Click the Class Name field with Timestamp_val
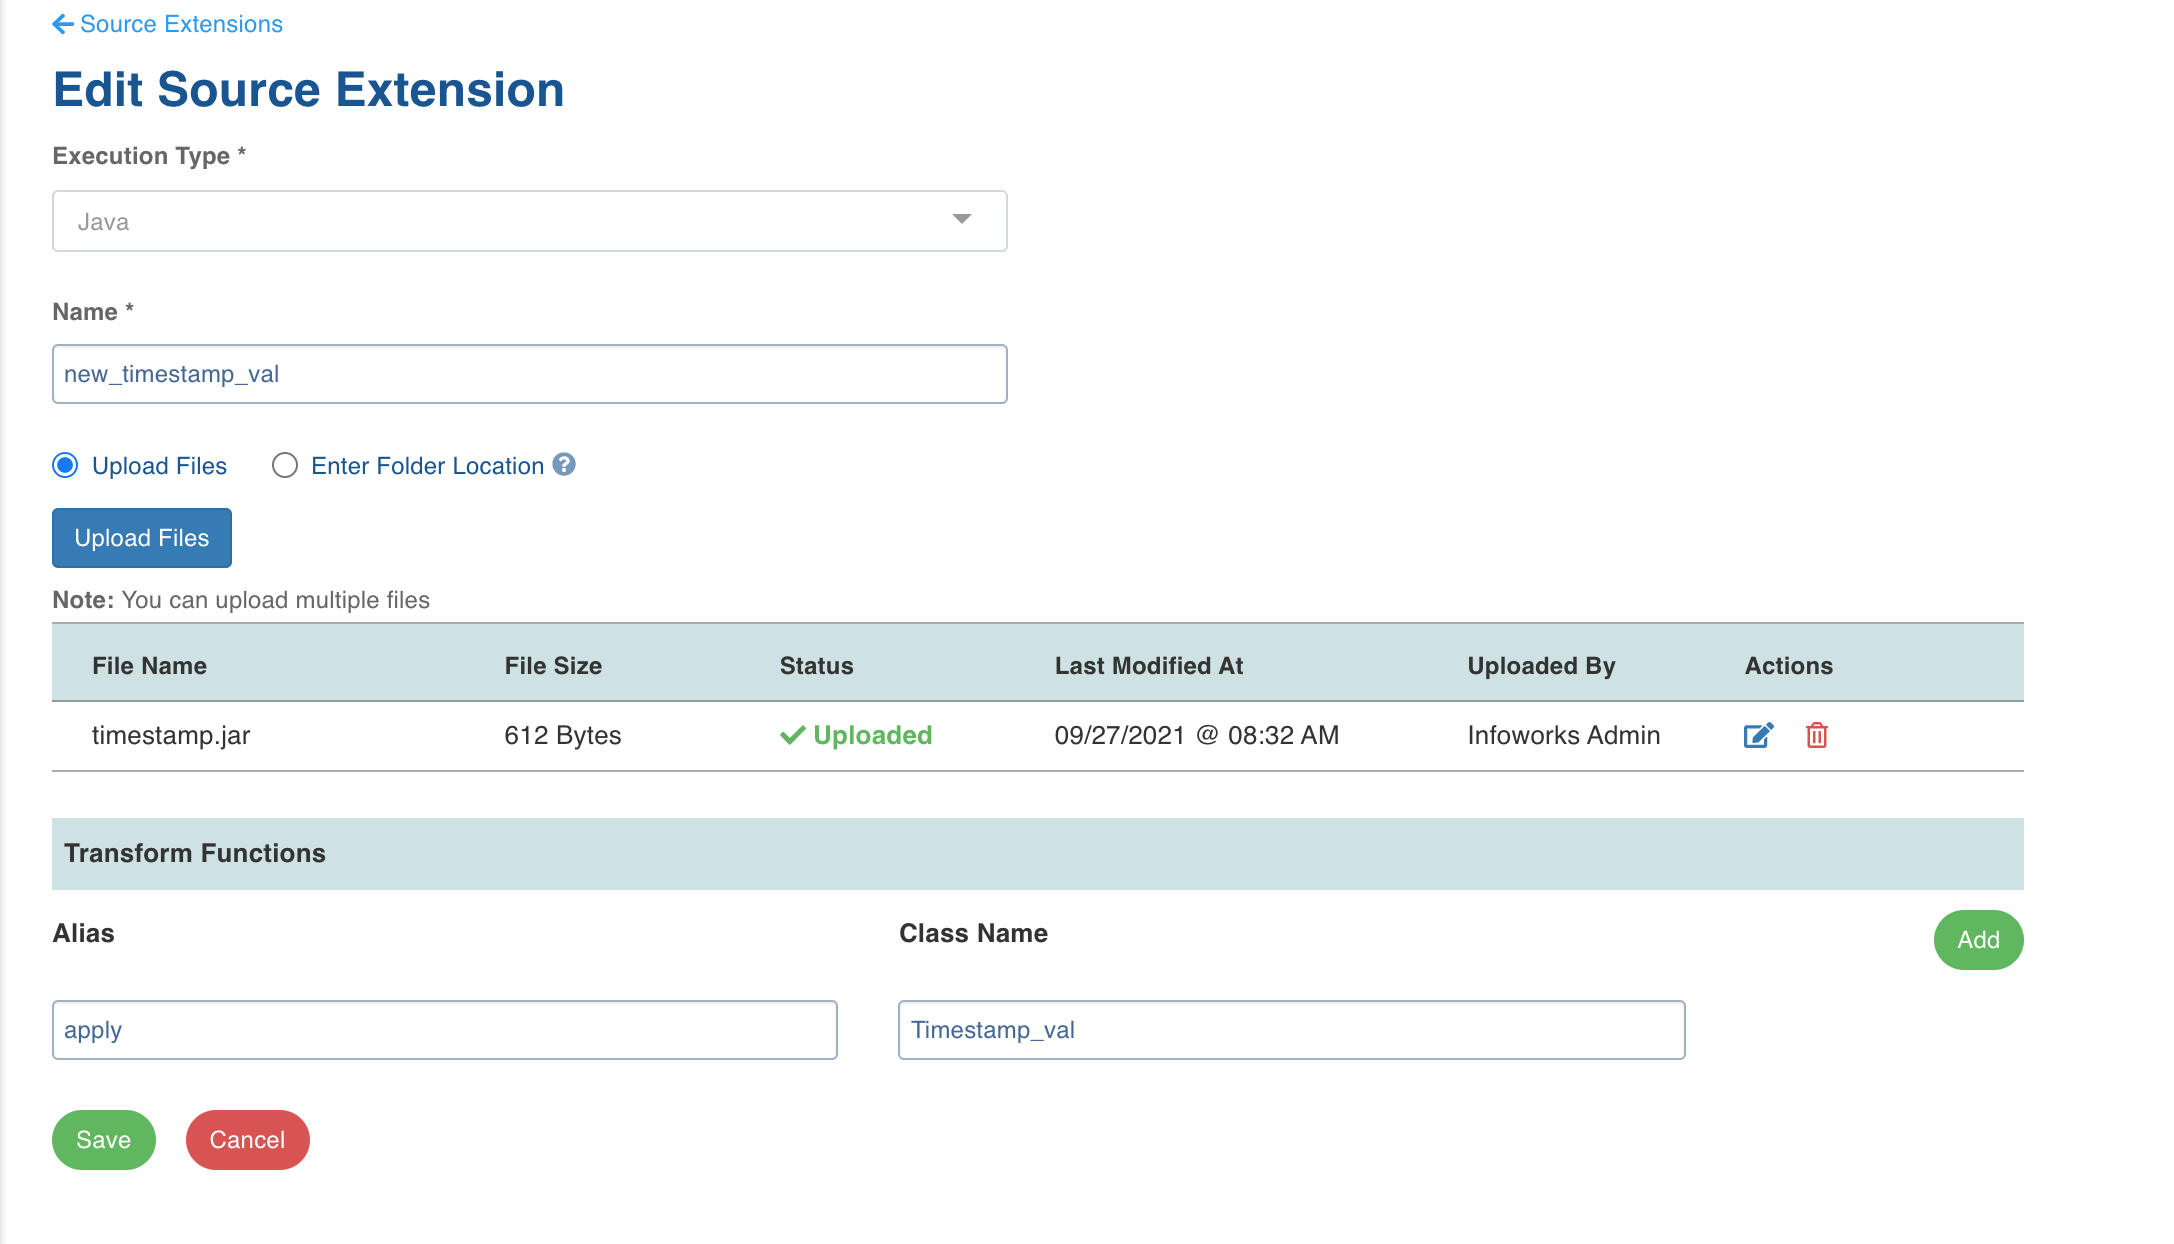This screenshot has height=1244, width=2174. [x=1291, y=1030]
